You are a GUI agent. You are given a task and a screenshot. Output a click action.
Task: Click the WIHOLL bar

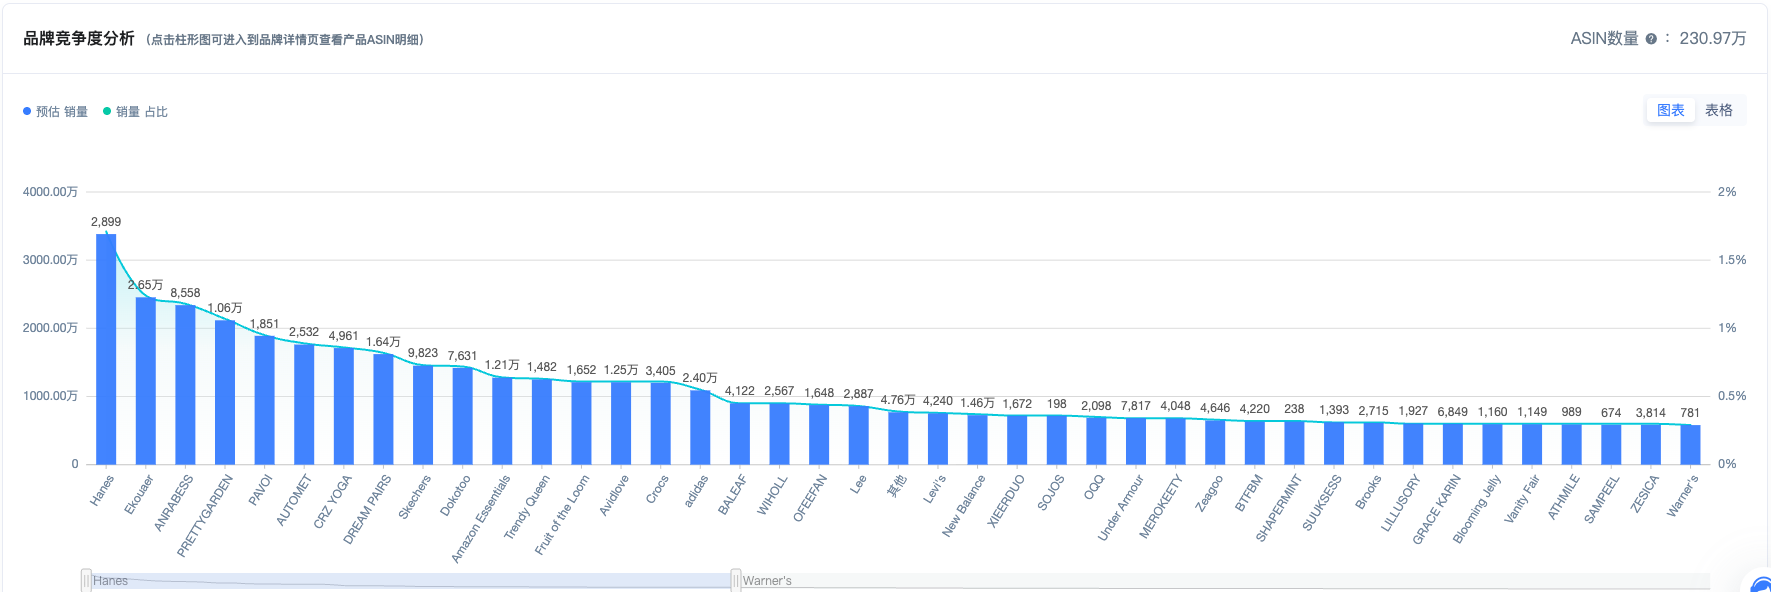779,433
